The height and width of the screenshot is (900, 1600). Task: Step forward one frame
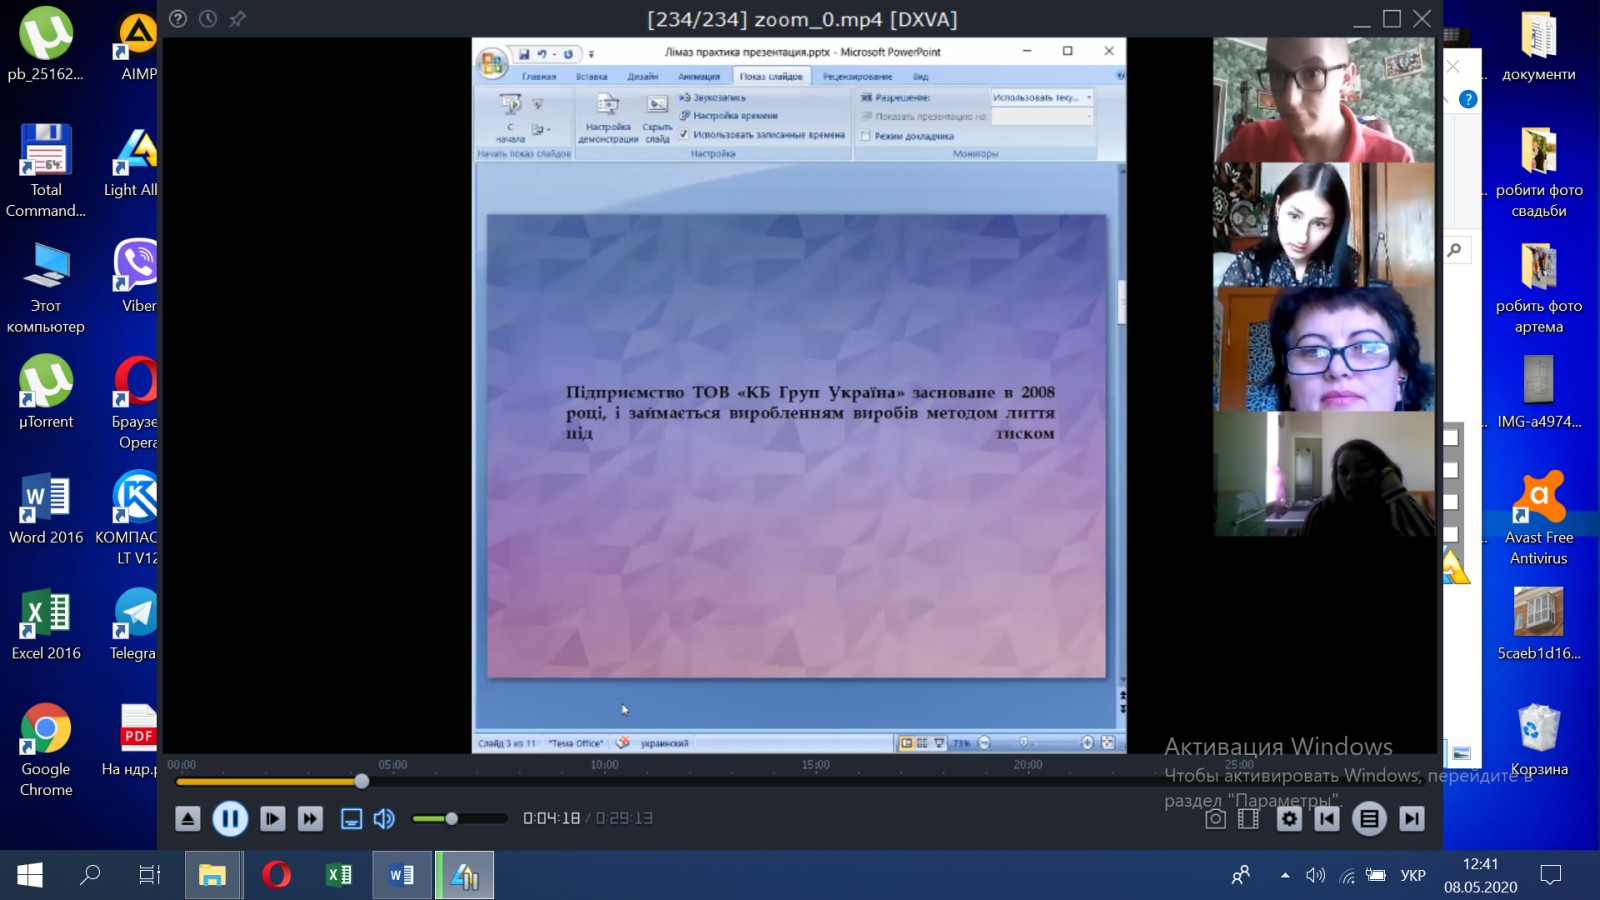click(x=272, y=819)
